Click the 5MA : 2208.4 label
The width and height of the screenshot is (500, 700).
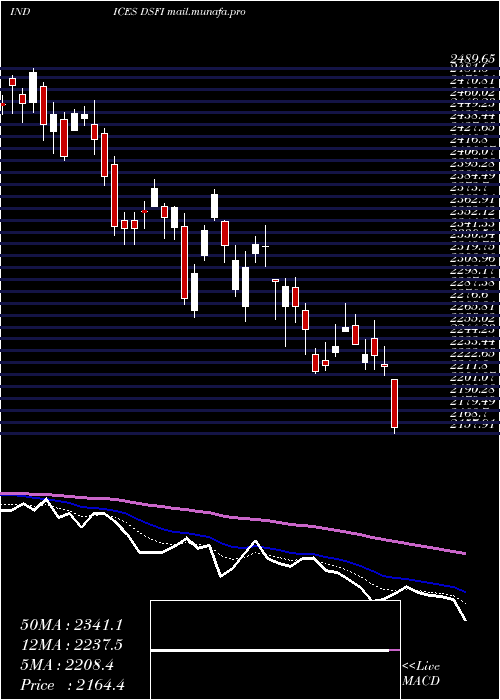67,665
